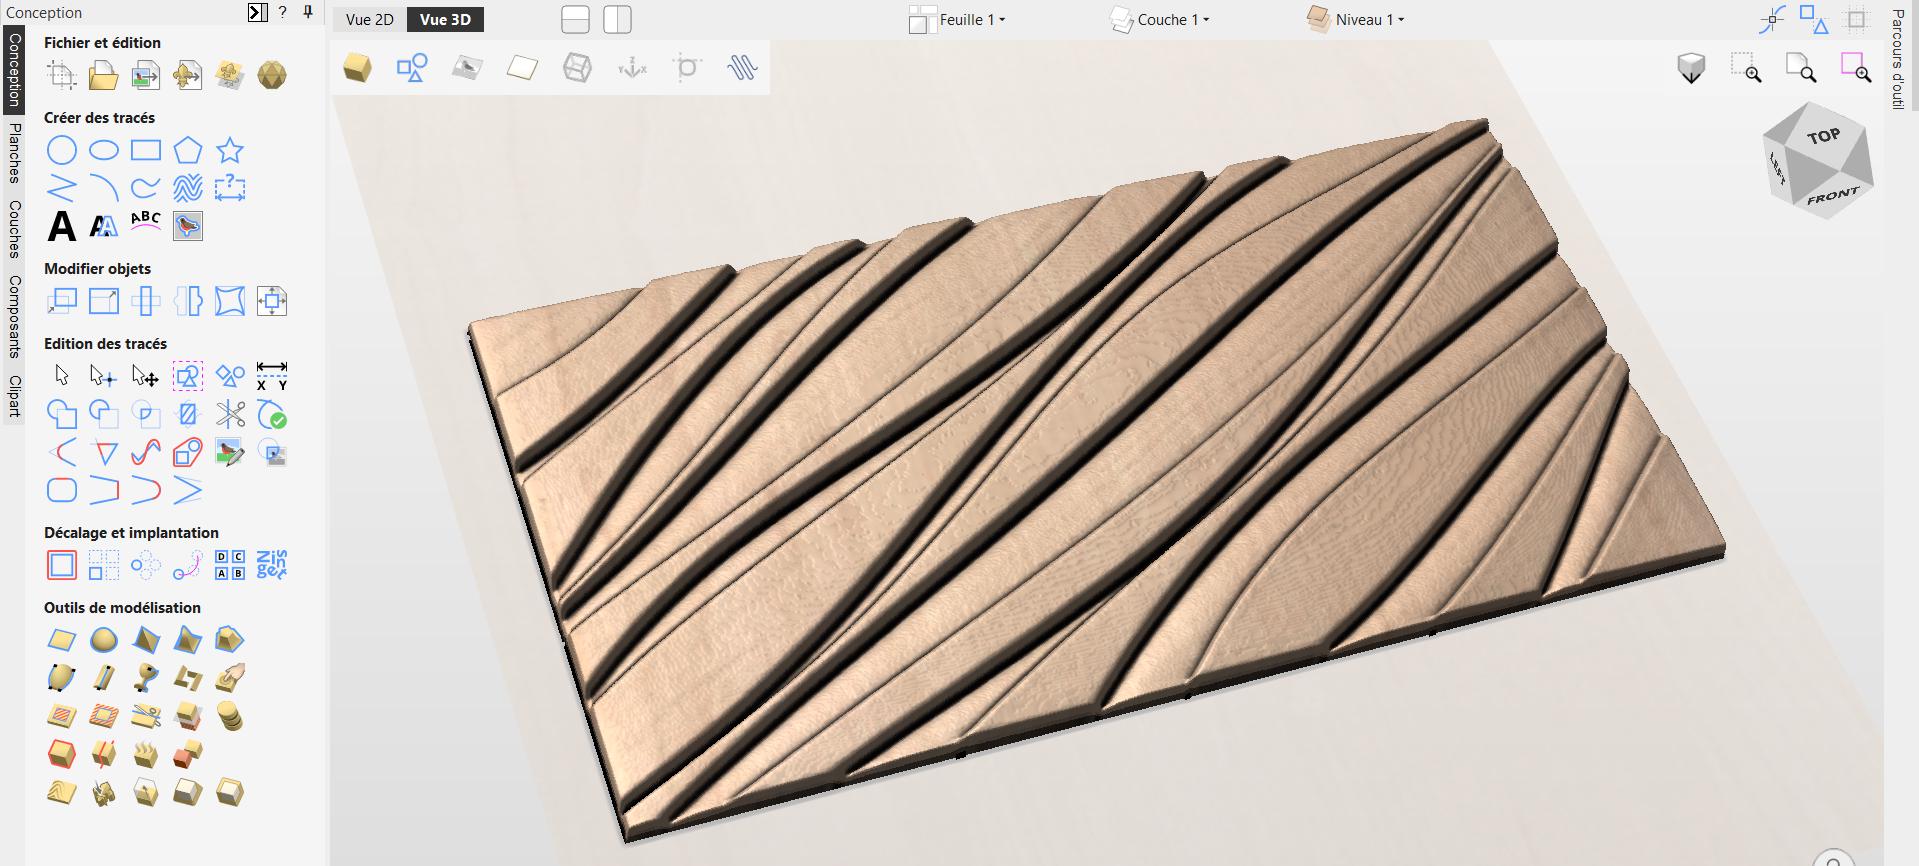The image size is (1919, 866).
Task: Open the edit picture pencil tool
Action: [230, 453]
